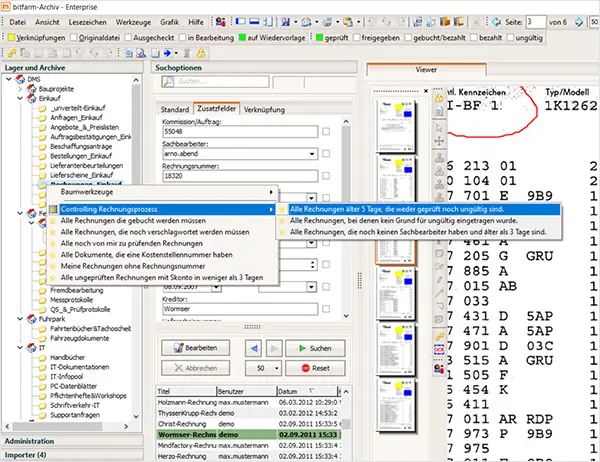The width and height of the screenshot is (600, 462).
Task: Toggle the Verknüpfungen checkbox
Action: coord(11,38)
